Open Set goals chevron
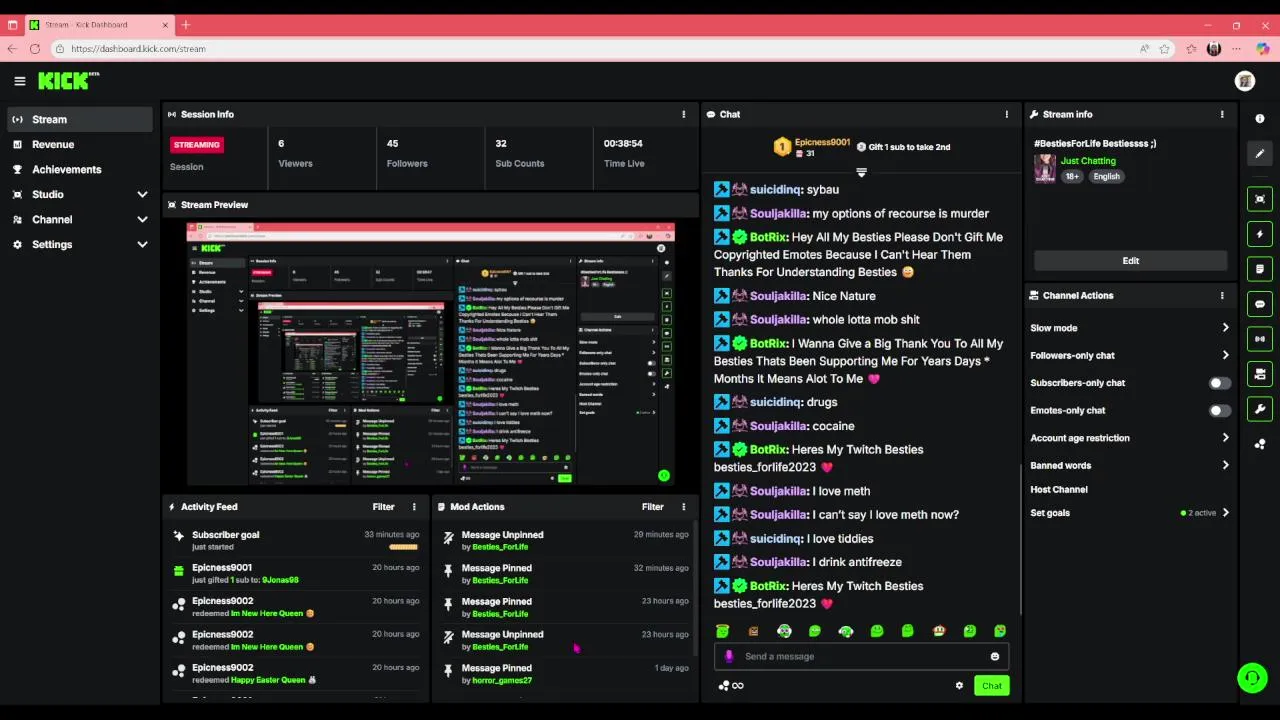Screen dimensions: 1280x720 pos(1225,513)
